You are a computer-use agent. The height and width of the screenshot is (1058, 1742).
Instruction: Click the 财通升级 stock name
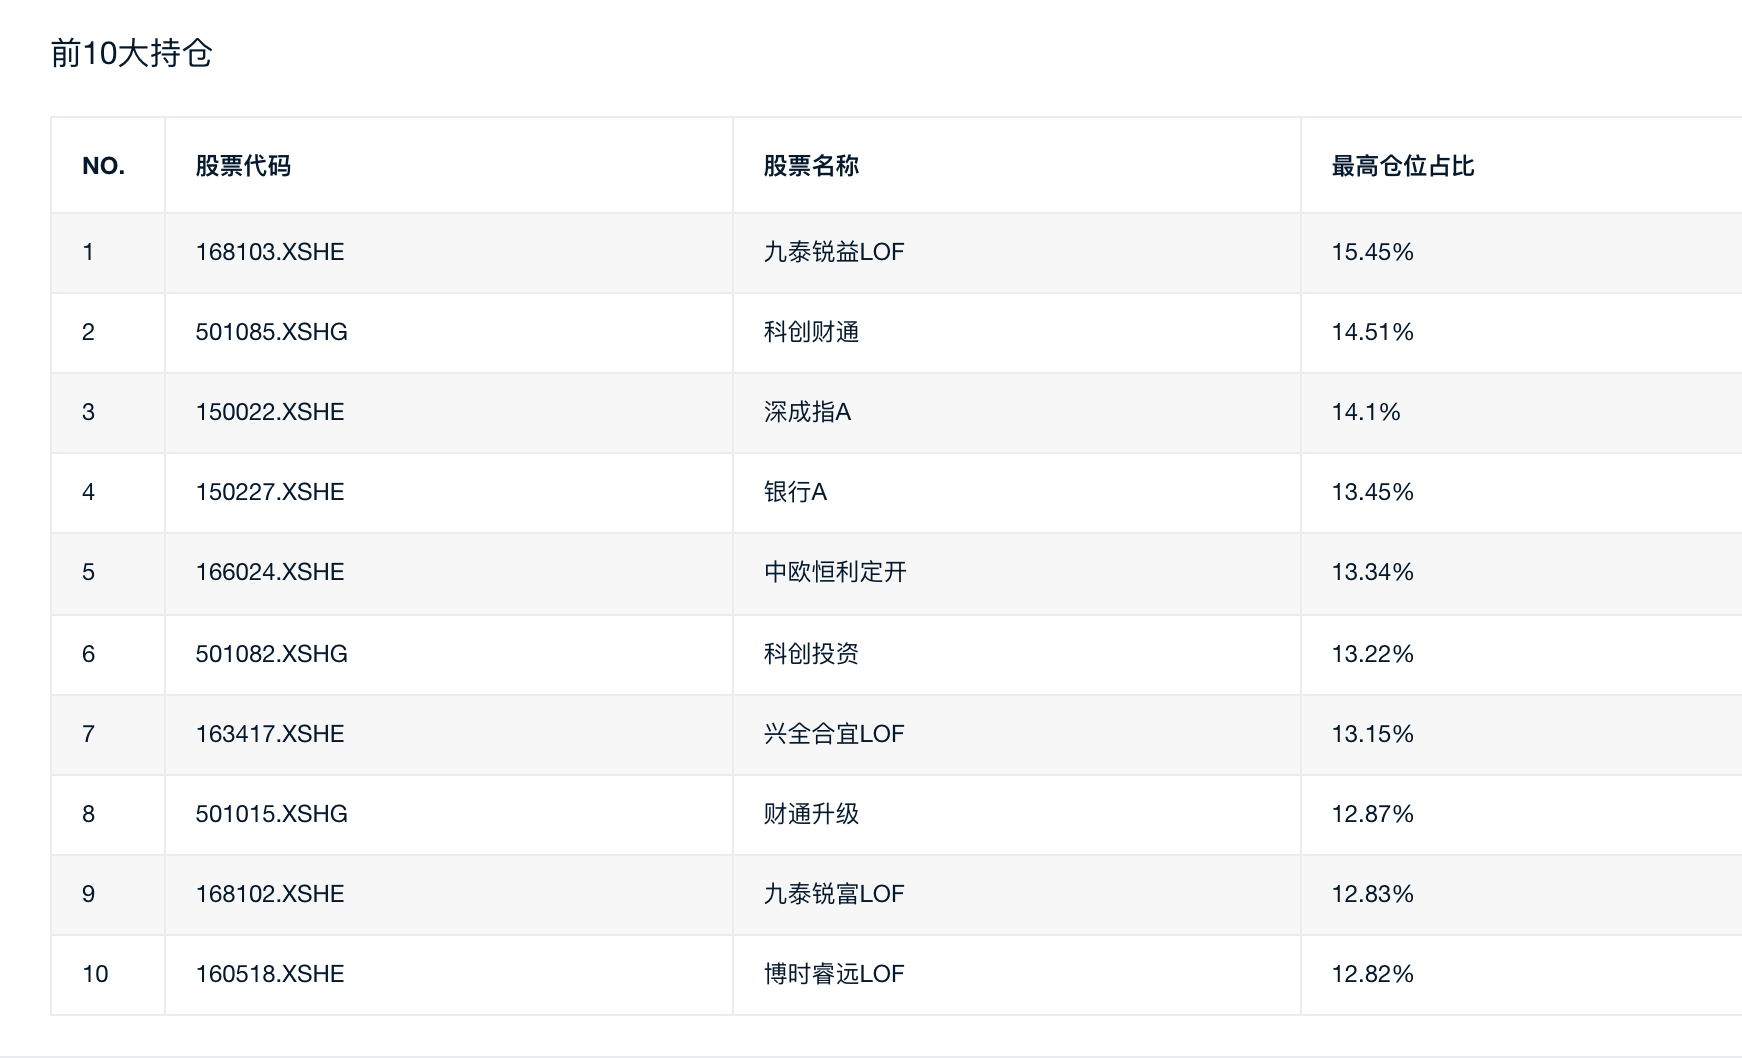tap(811, 814)
